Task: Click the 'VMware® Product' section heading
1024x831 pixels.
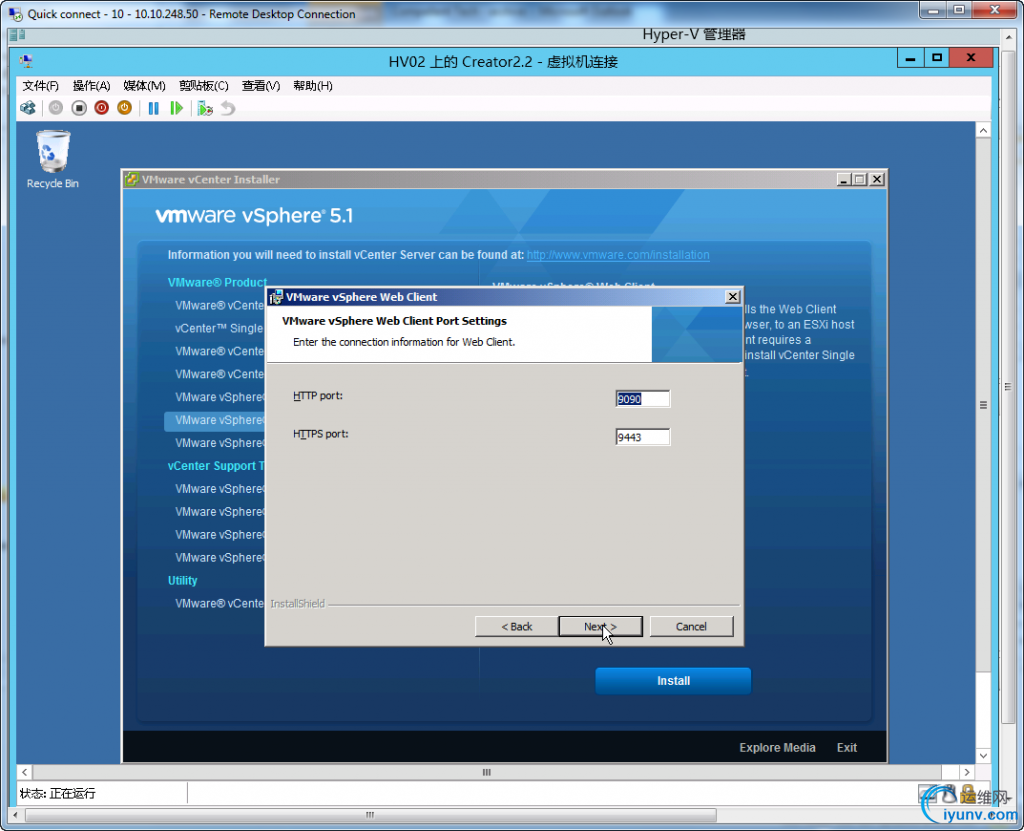Action: [x=217, y=282]
